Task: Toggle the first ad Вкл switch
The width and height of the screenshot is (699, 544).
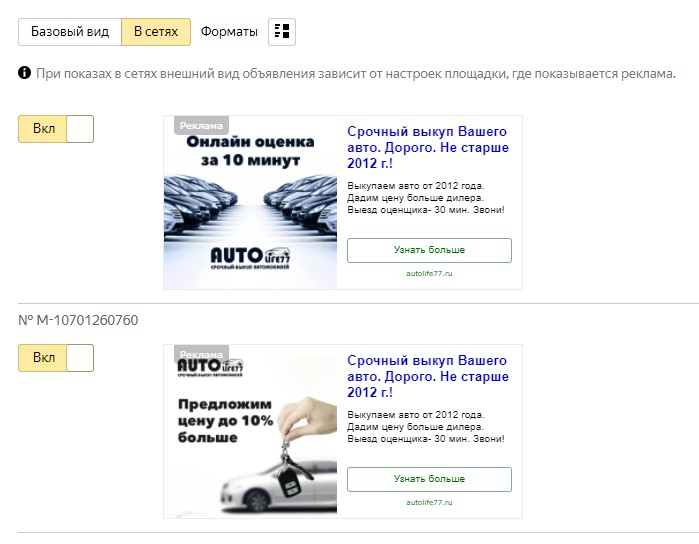Action: click(x=56, y=129)
